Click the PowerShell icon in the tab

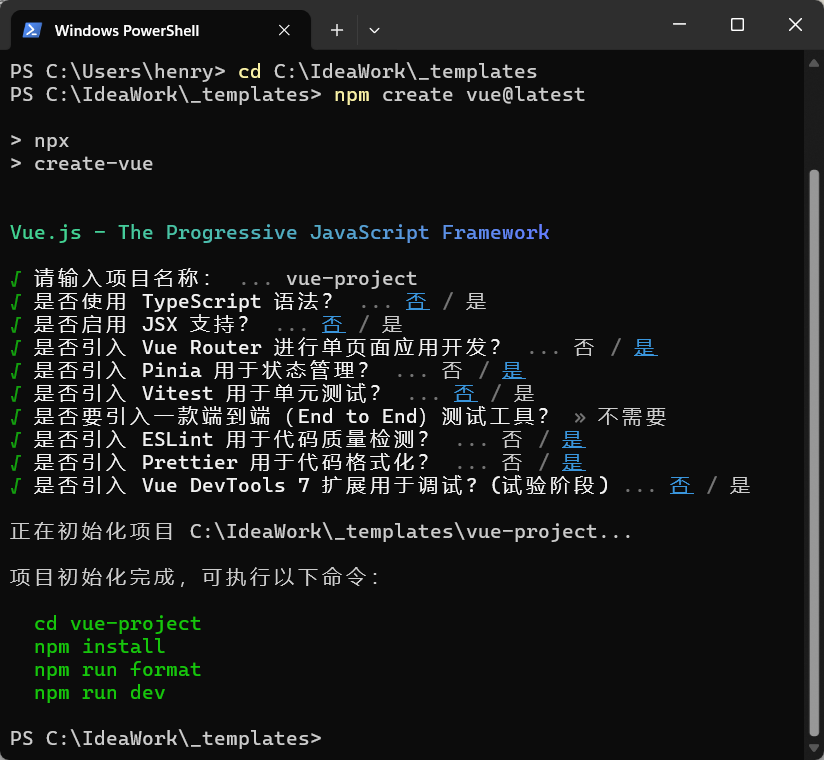(32, 30)
